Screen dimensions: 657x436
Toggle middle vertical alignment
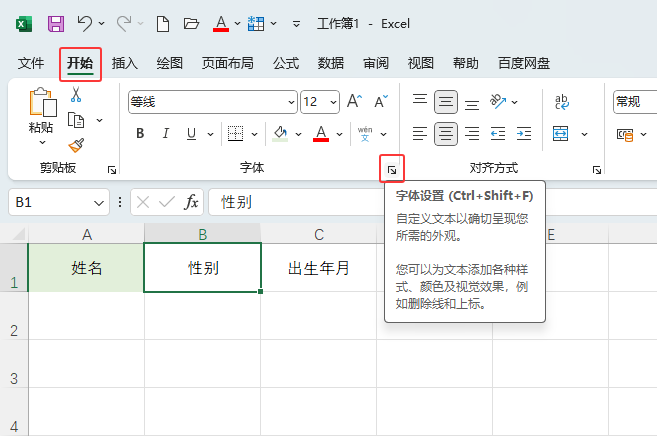[445, 102]
